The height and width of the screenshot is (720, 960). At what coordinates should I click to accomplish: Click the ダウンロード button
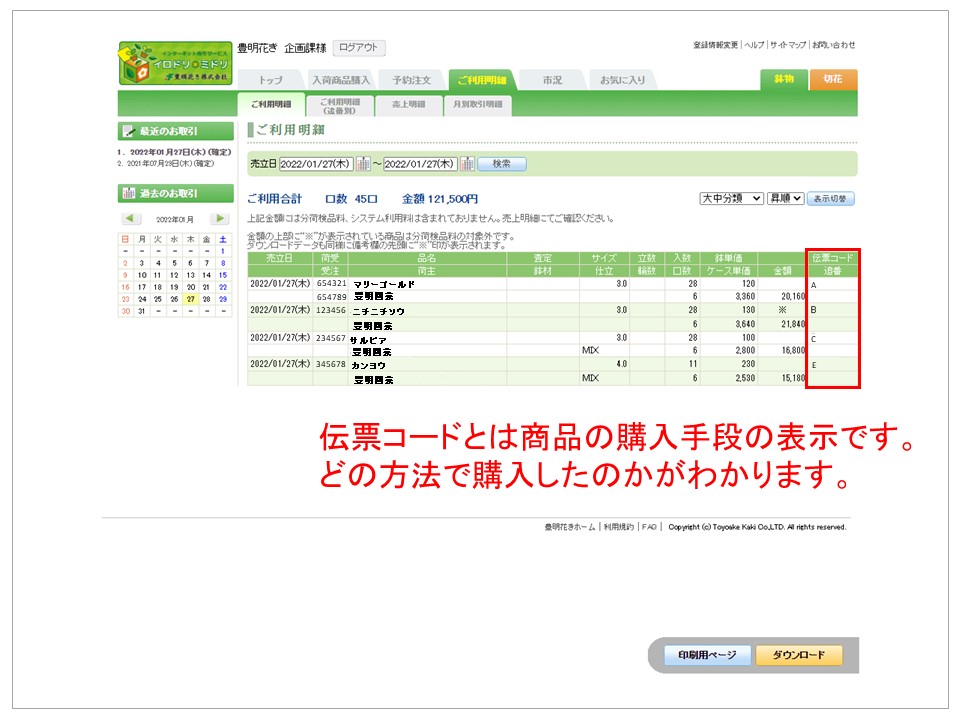click(798, 655)
